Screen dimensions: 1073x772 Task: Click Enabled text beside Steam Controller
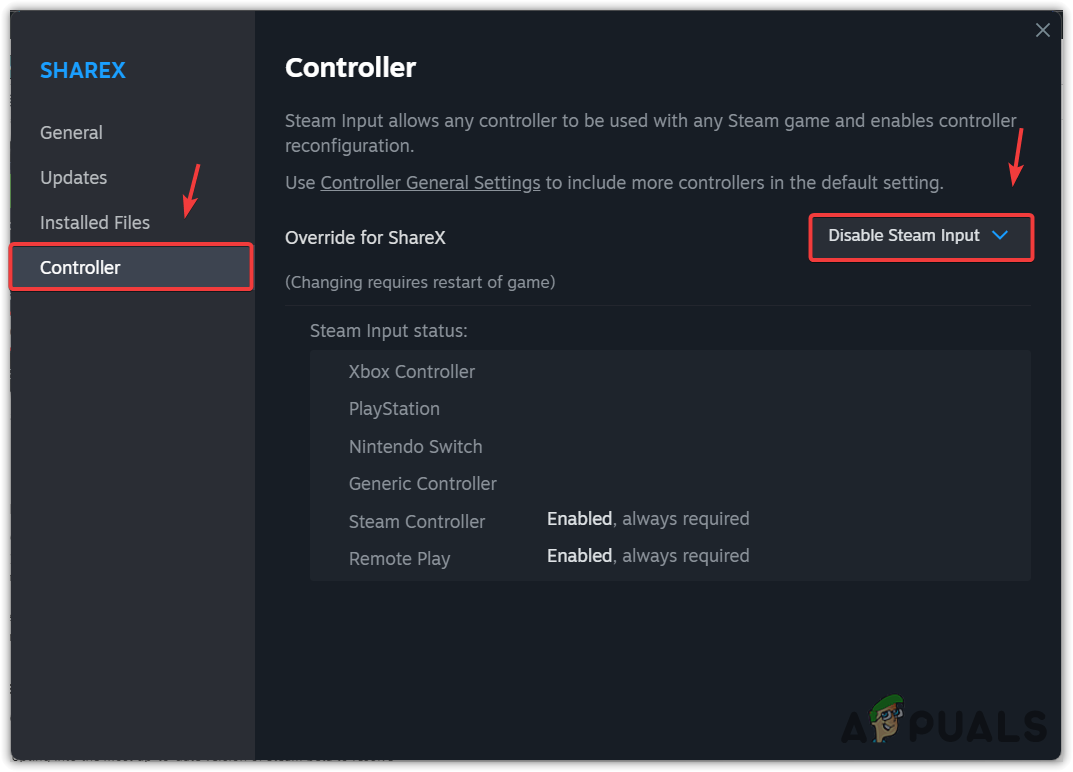pyautogui.click(x=579, y=519)
